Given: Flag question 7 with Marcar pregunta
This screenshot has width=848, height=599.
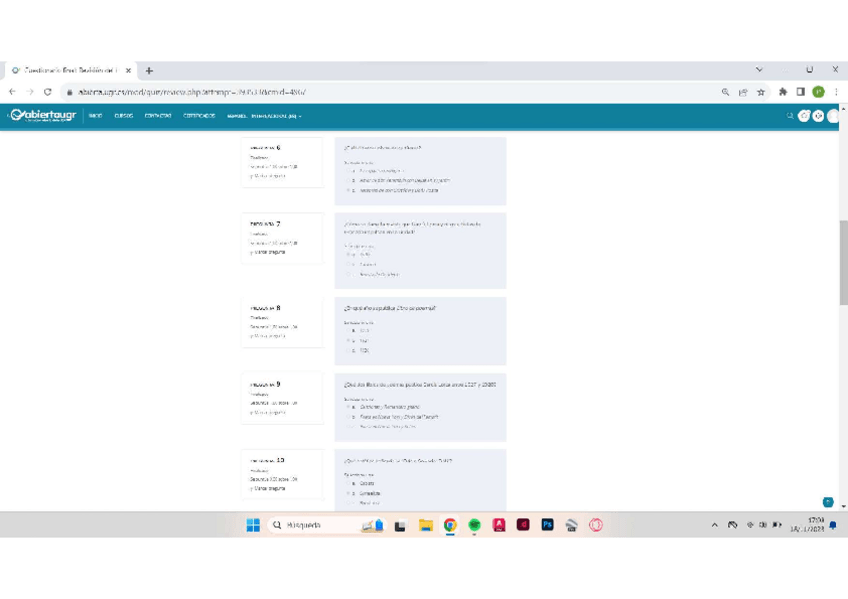Looking at the screenshot, I should pyautogui.click(x=268, y=252).
